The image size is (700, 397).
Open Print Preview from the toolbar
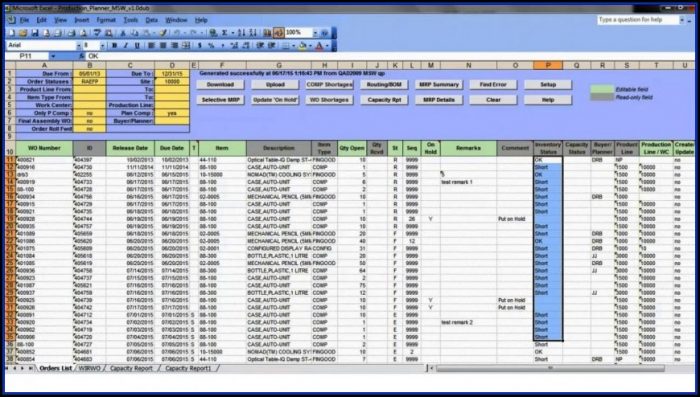tap(83, 33)
